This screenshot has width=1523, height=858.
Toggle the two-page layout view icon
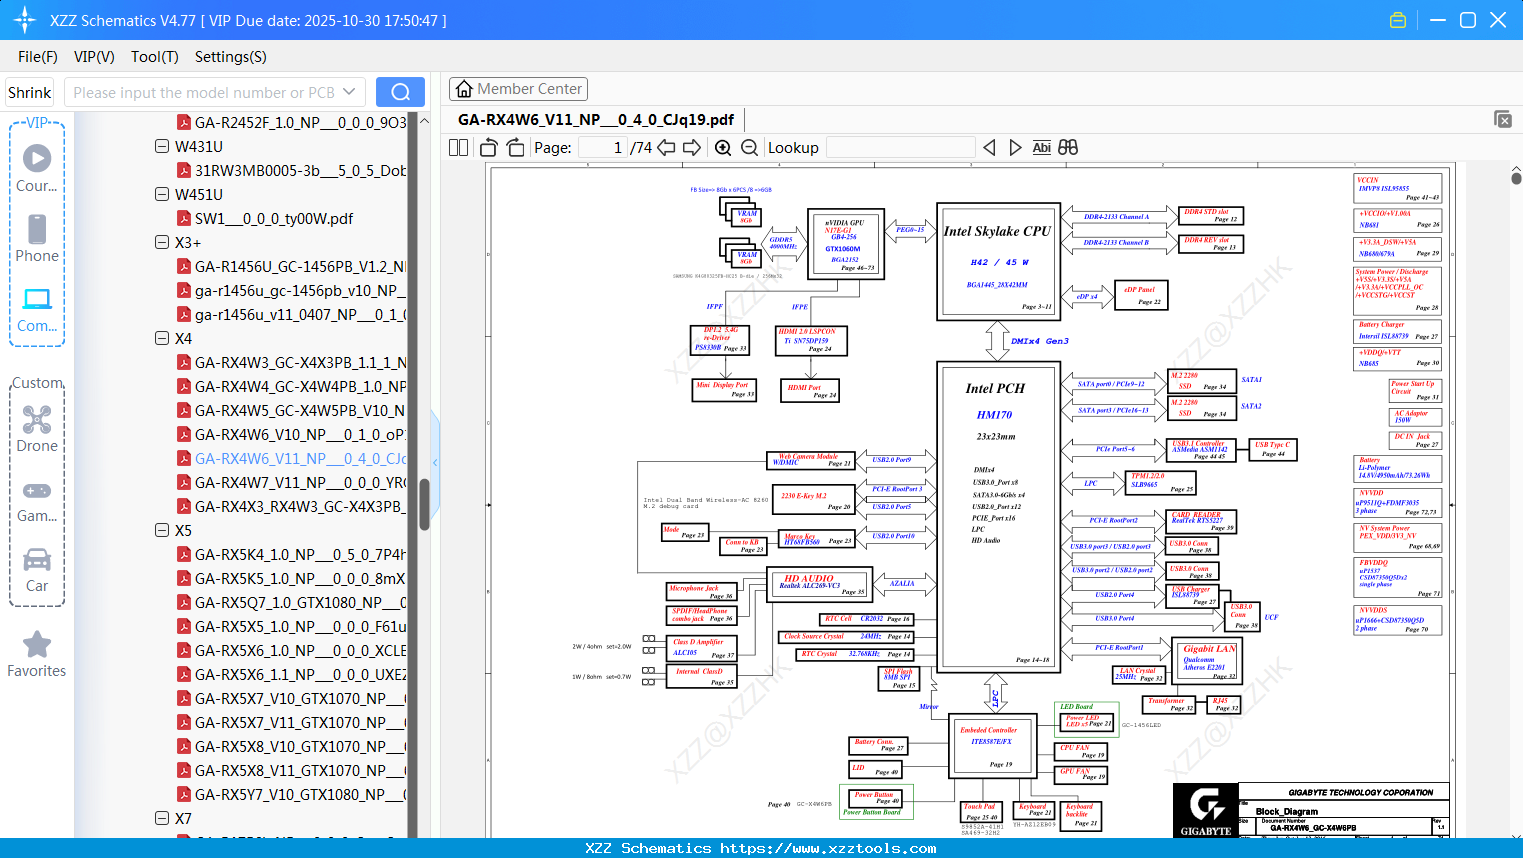pos(458,148)
